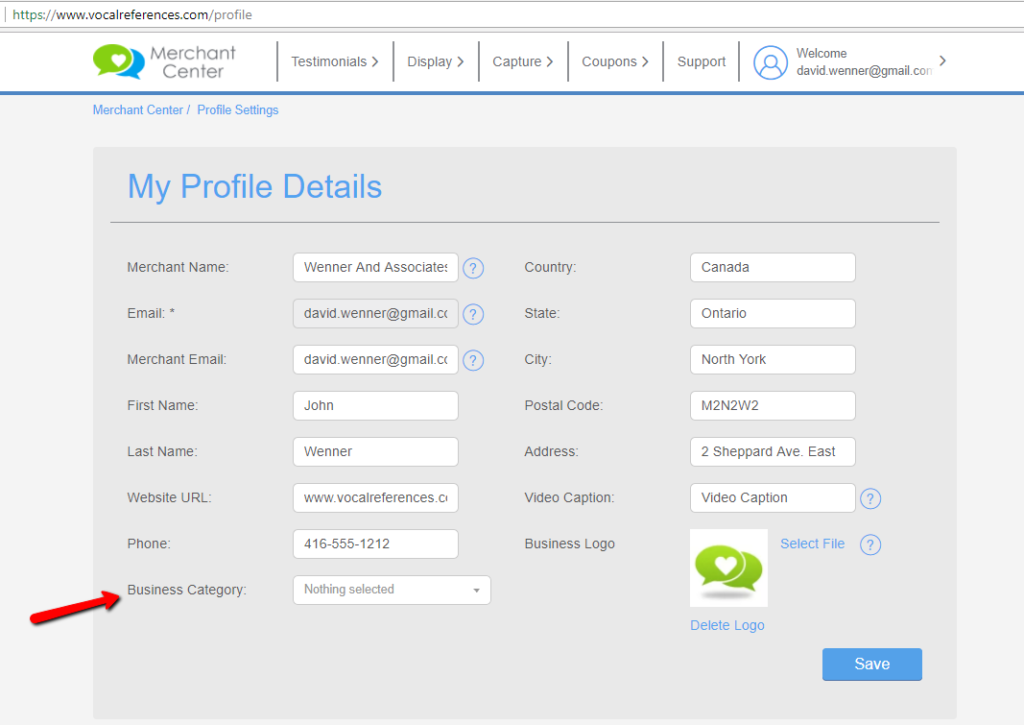Click the user profile avatar icon

(770, 62)
